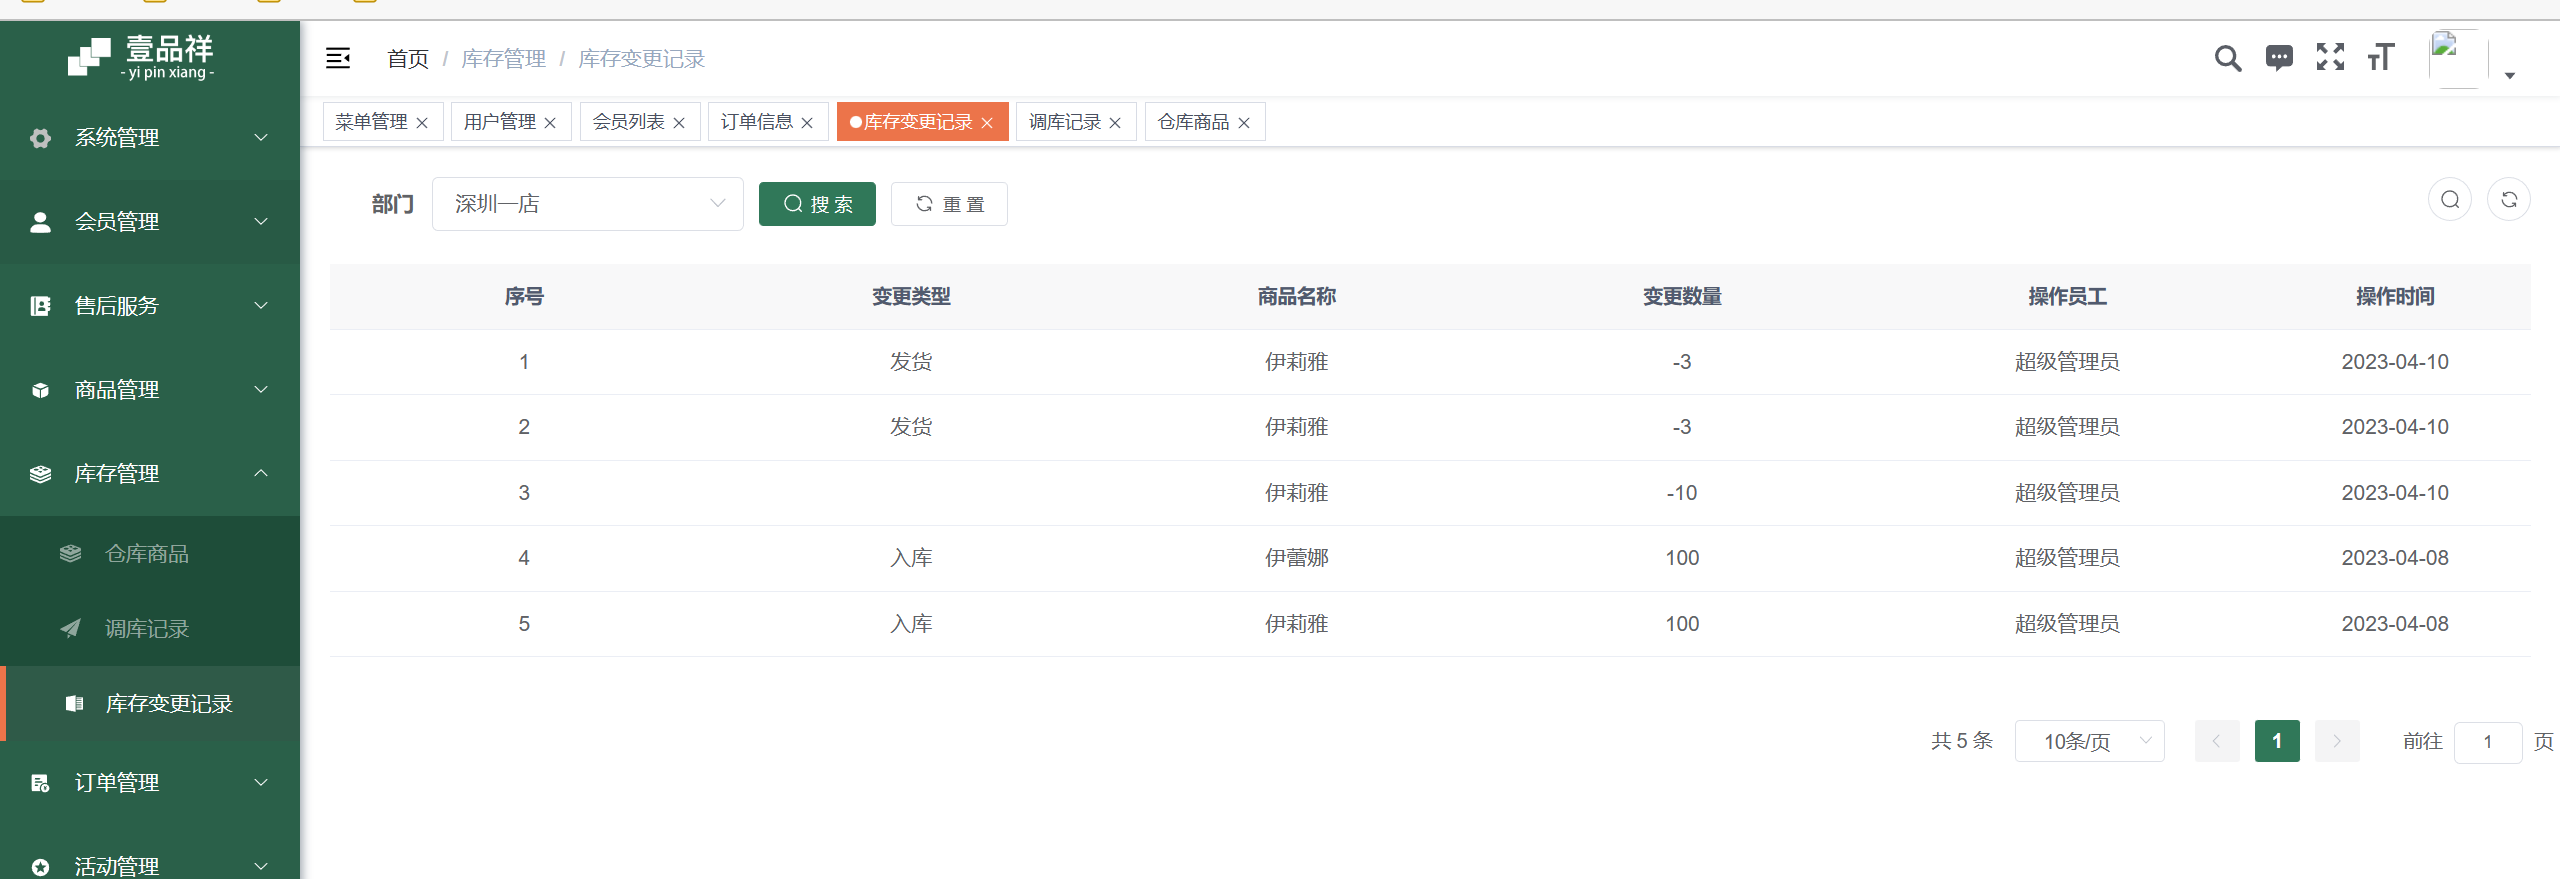Open the font size icon
Viewport: 2560px width, 879px height.
coord(2381,57)
